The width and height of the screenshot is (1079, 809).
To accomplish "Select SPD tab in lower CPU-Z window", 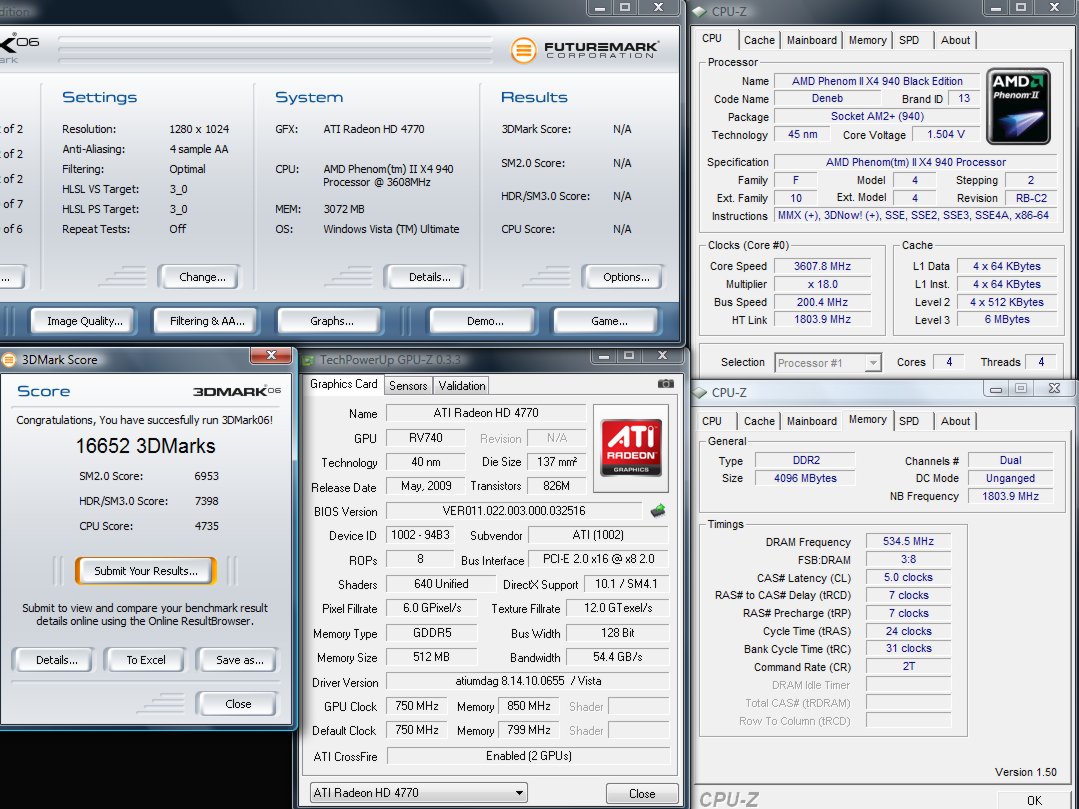I will click(x=909, y=421).
